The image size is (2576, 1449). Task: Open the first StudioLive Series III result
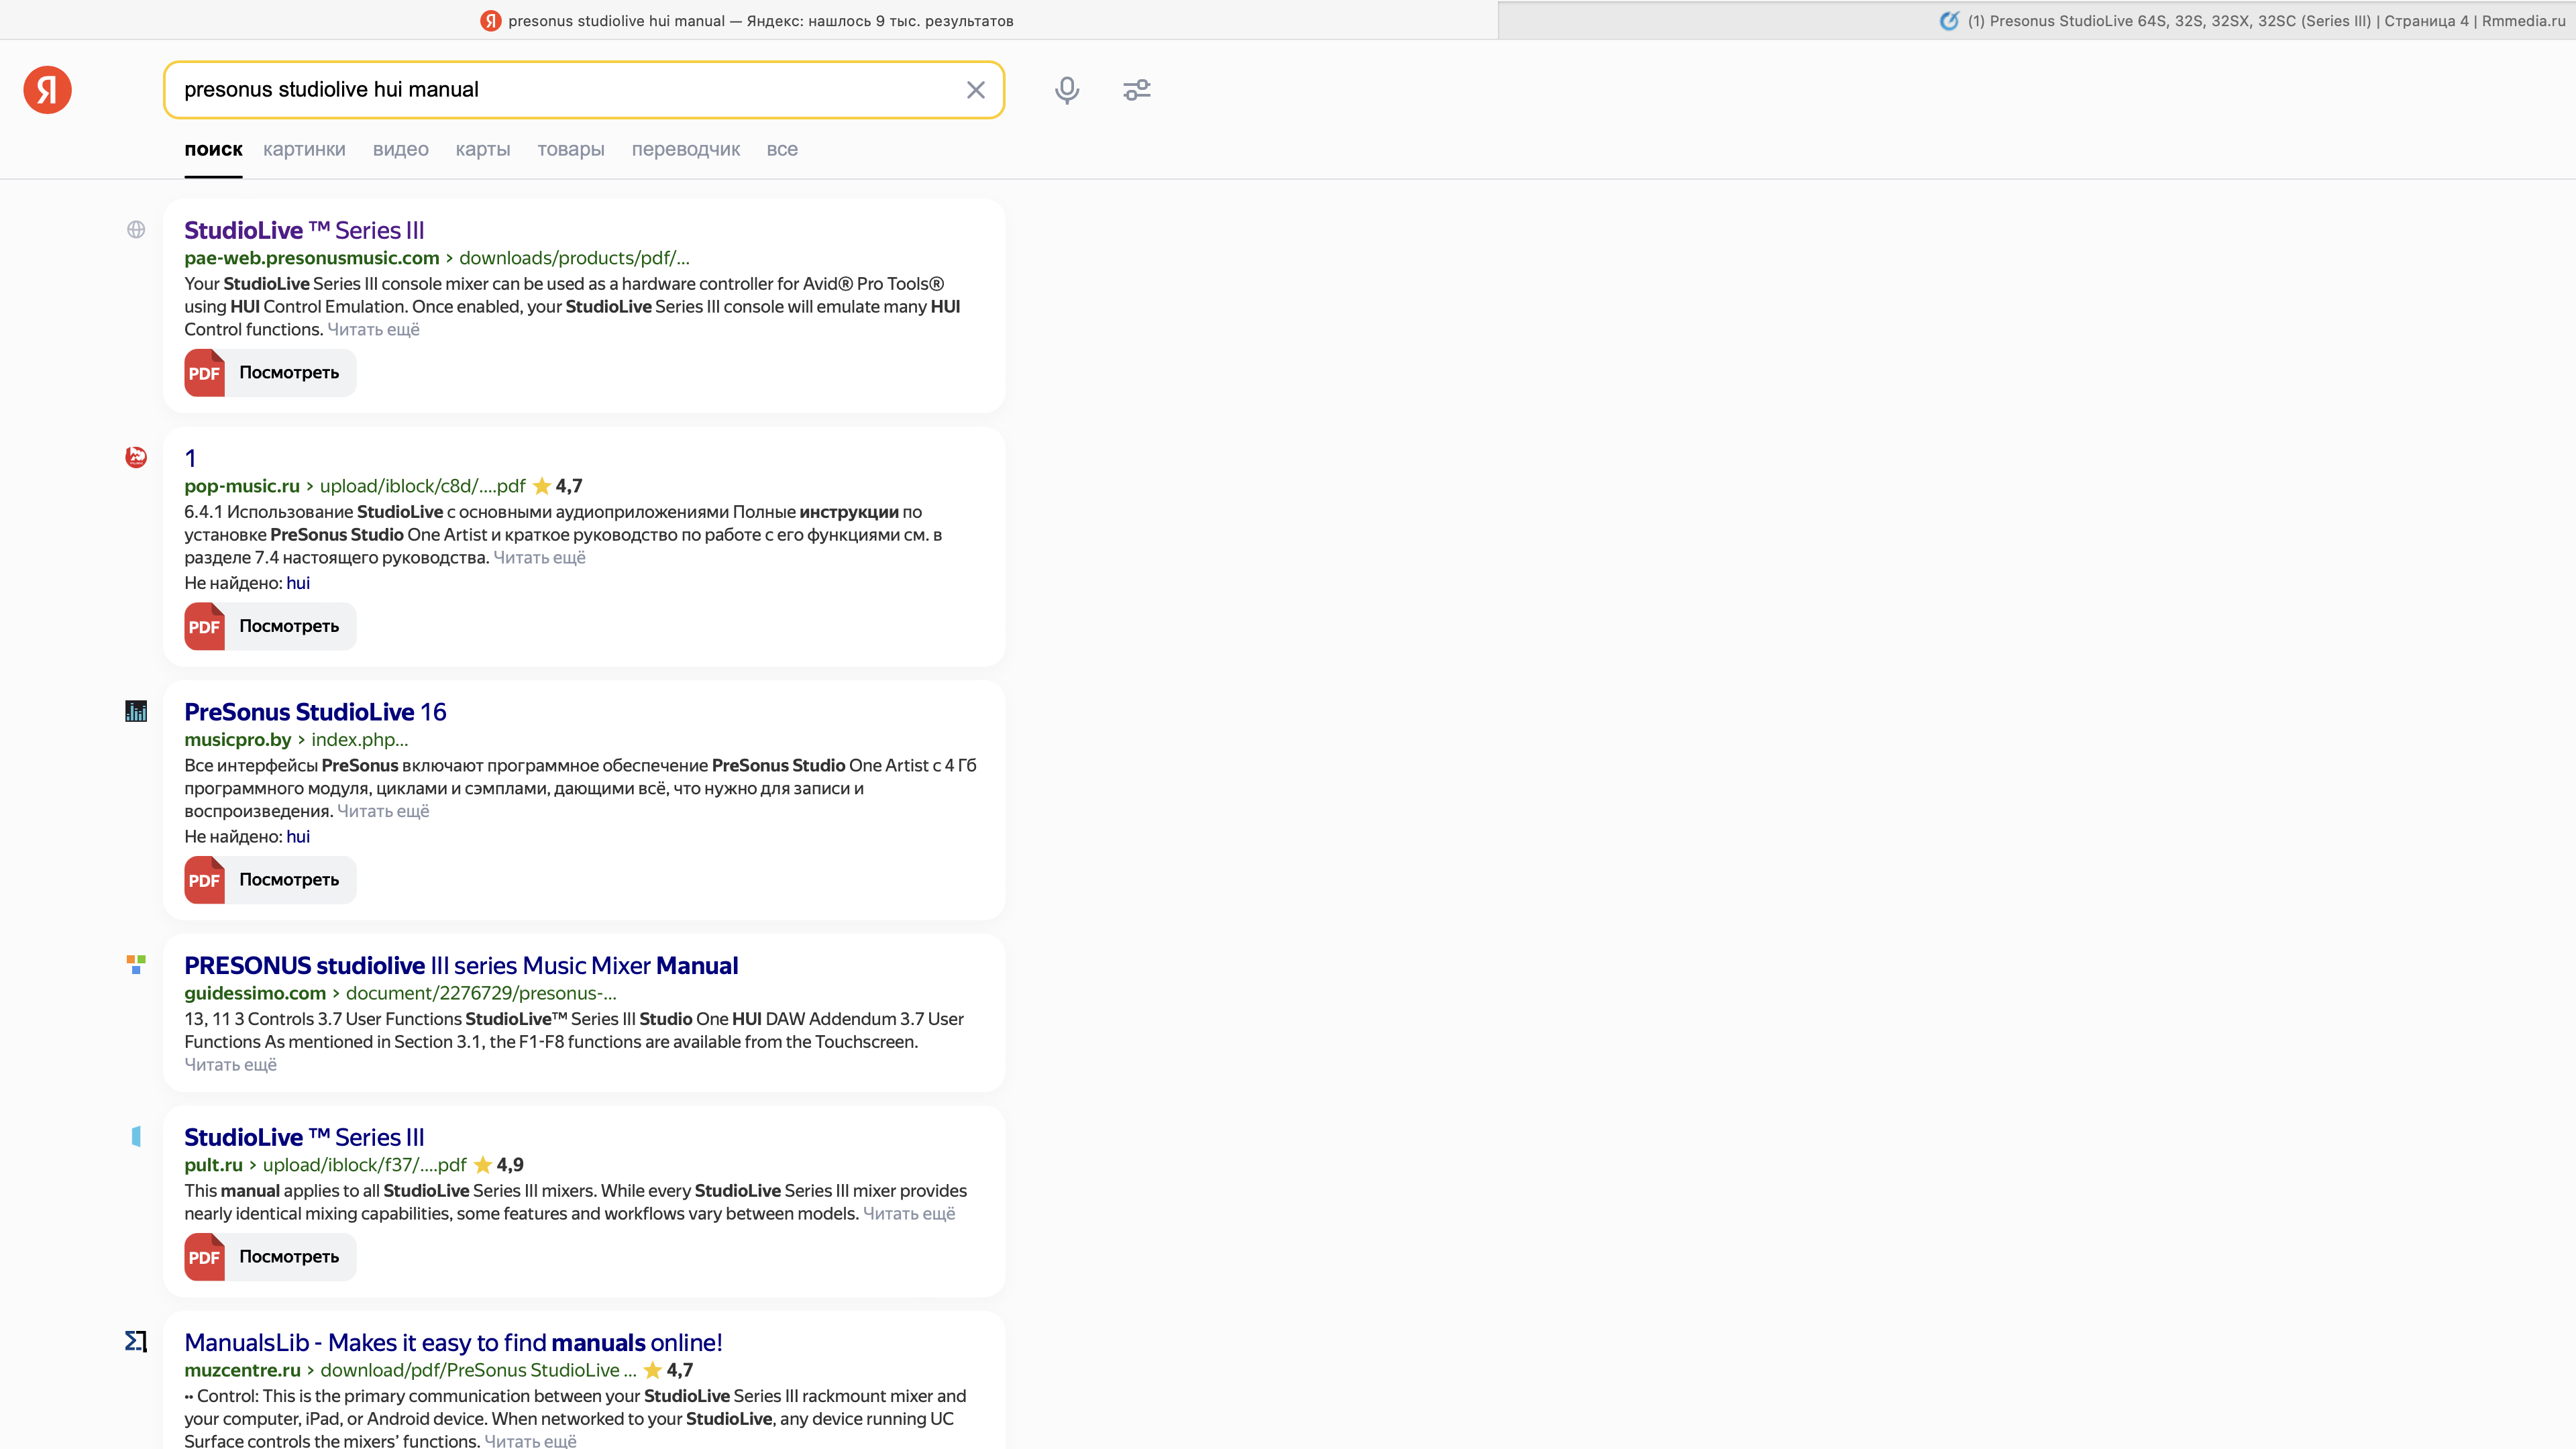click(304, 230)
